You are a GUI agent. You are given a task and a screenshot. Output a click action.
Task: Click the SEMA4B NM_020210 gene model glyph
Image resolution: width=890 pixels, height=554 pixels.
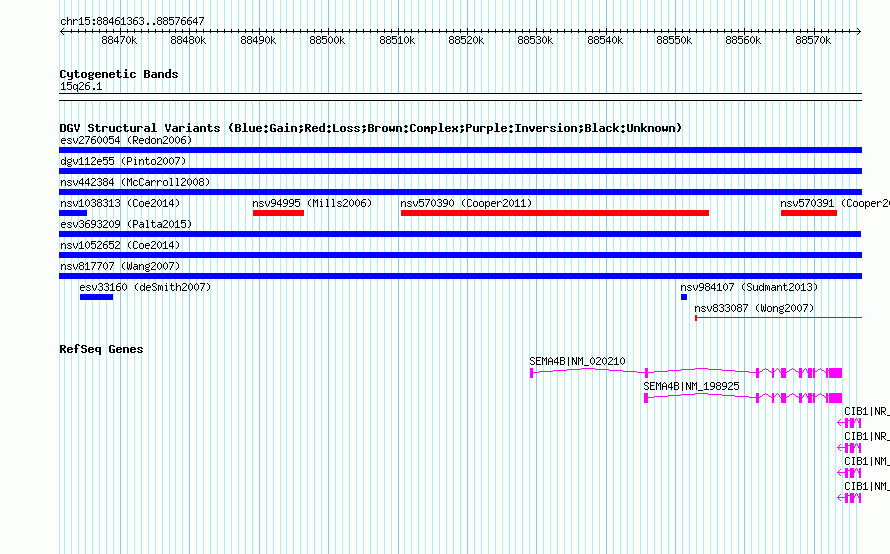pyautogui.click(x=686, y=373)
